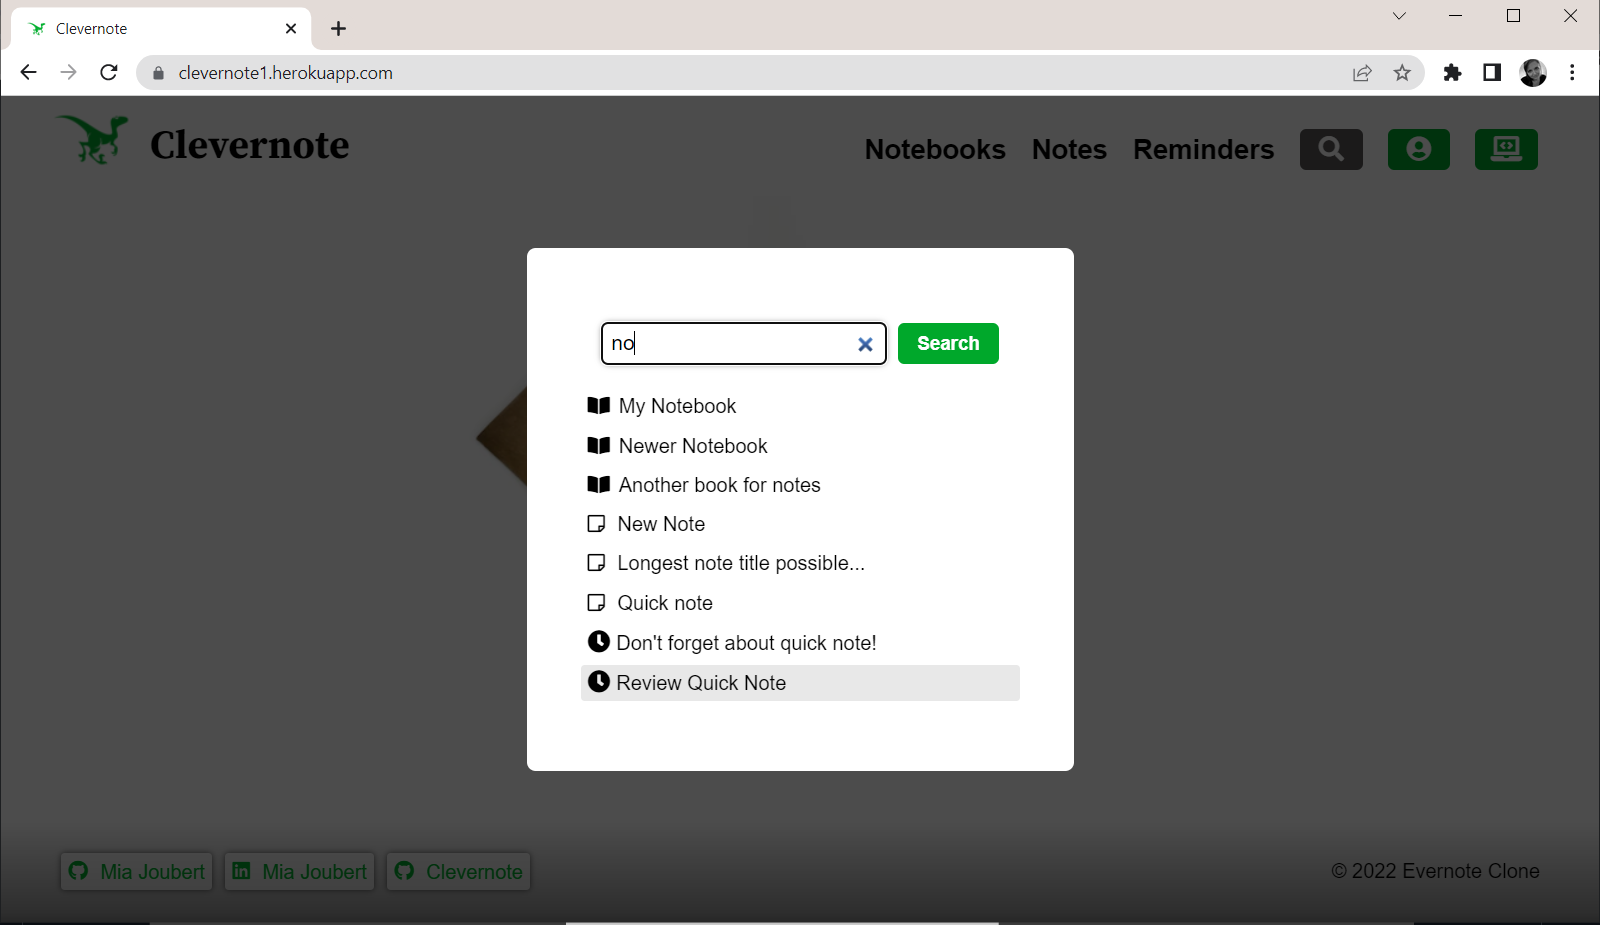Select the Clevernote browser tab
The width and height of the screenshot is (1600, 925).
[160, 29]
